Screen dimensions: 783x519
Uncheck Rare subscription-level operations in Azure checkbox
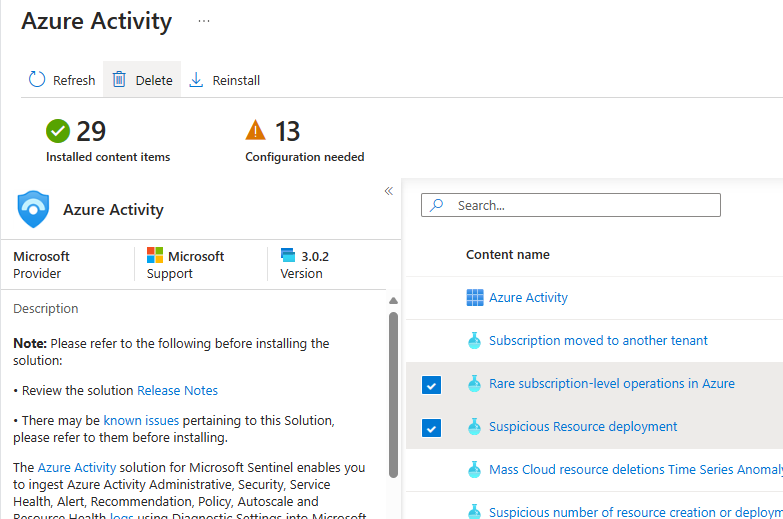tap(431, 384)
